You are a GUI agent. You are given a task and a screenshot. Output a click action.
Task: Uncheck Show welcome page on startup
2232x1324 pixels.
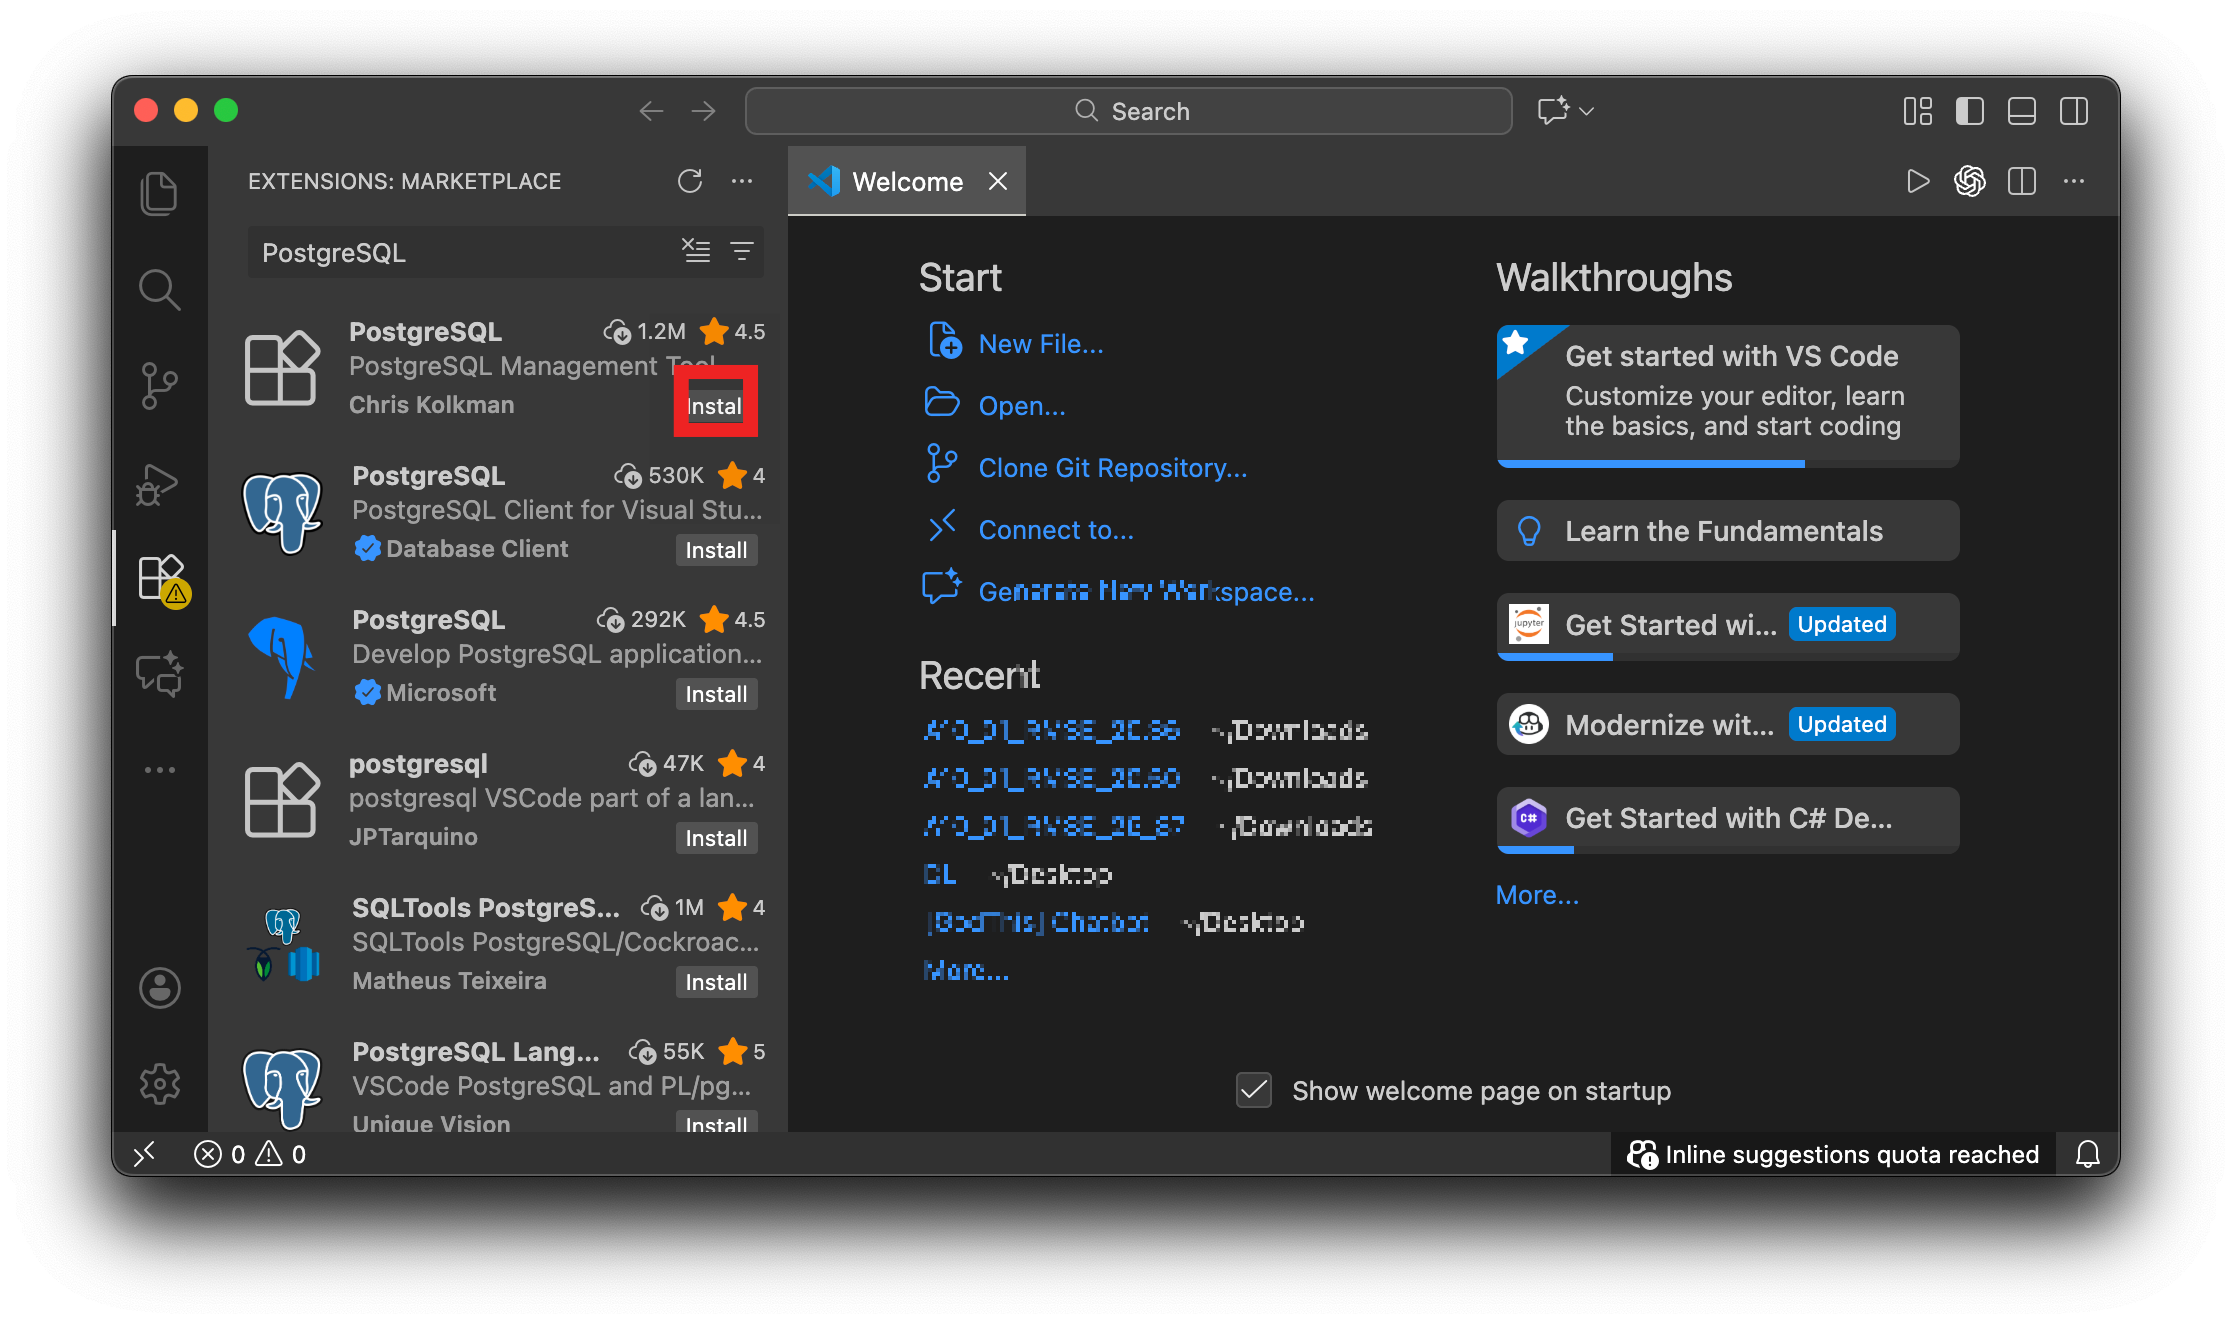pos(1254,1091)
